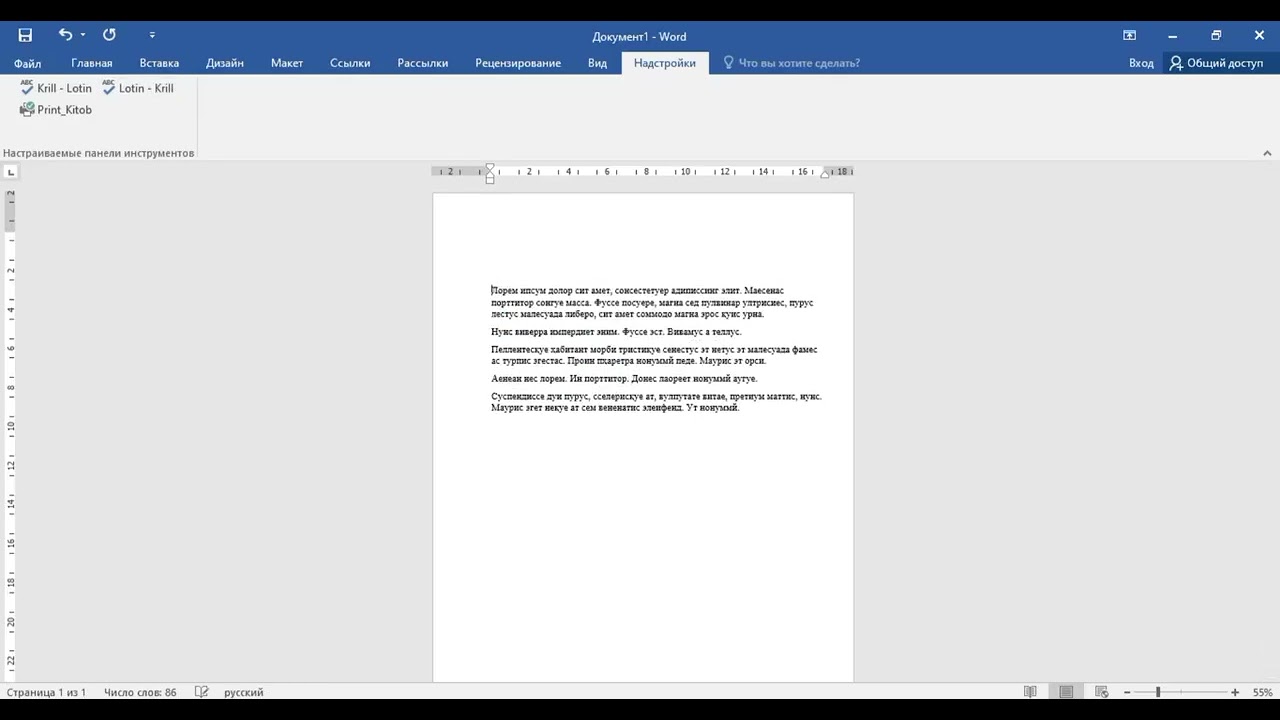
Task: Open the Файл menu
Action: pos(28,63)
